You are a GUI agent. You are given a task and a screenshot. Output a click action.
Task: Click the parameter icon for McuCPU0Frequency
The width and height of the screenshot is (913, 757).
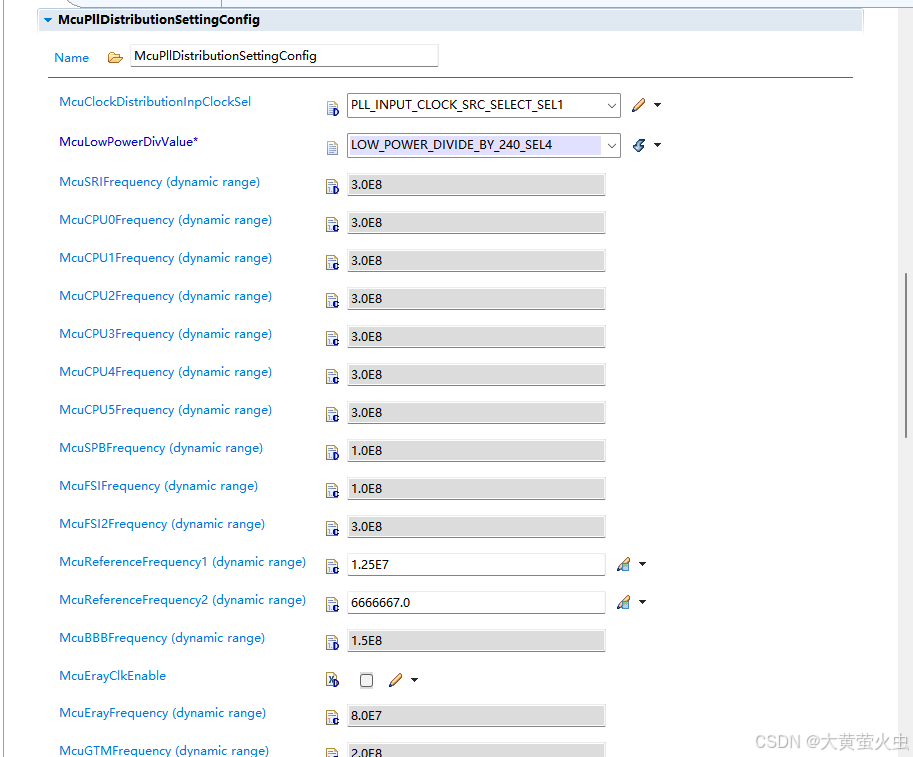pos(332,225)
